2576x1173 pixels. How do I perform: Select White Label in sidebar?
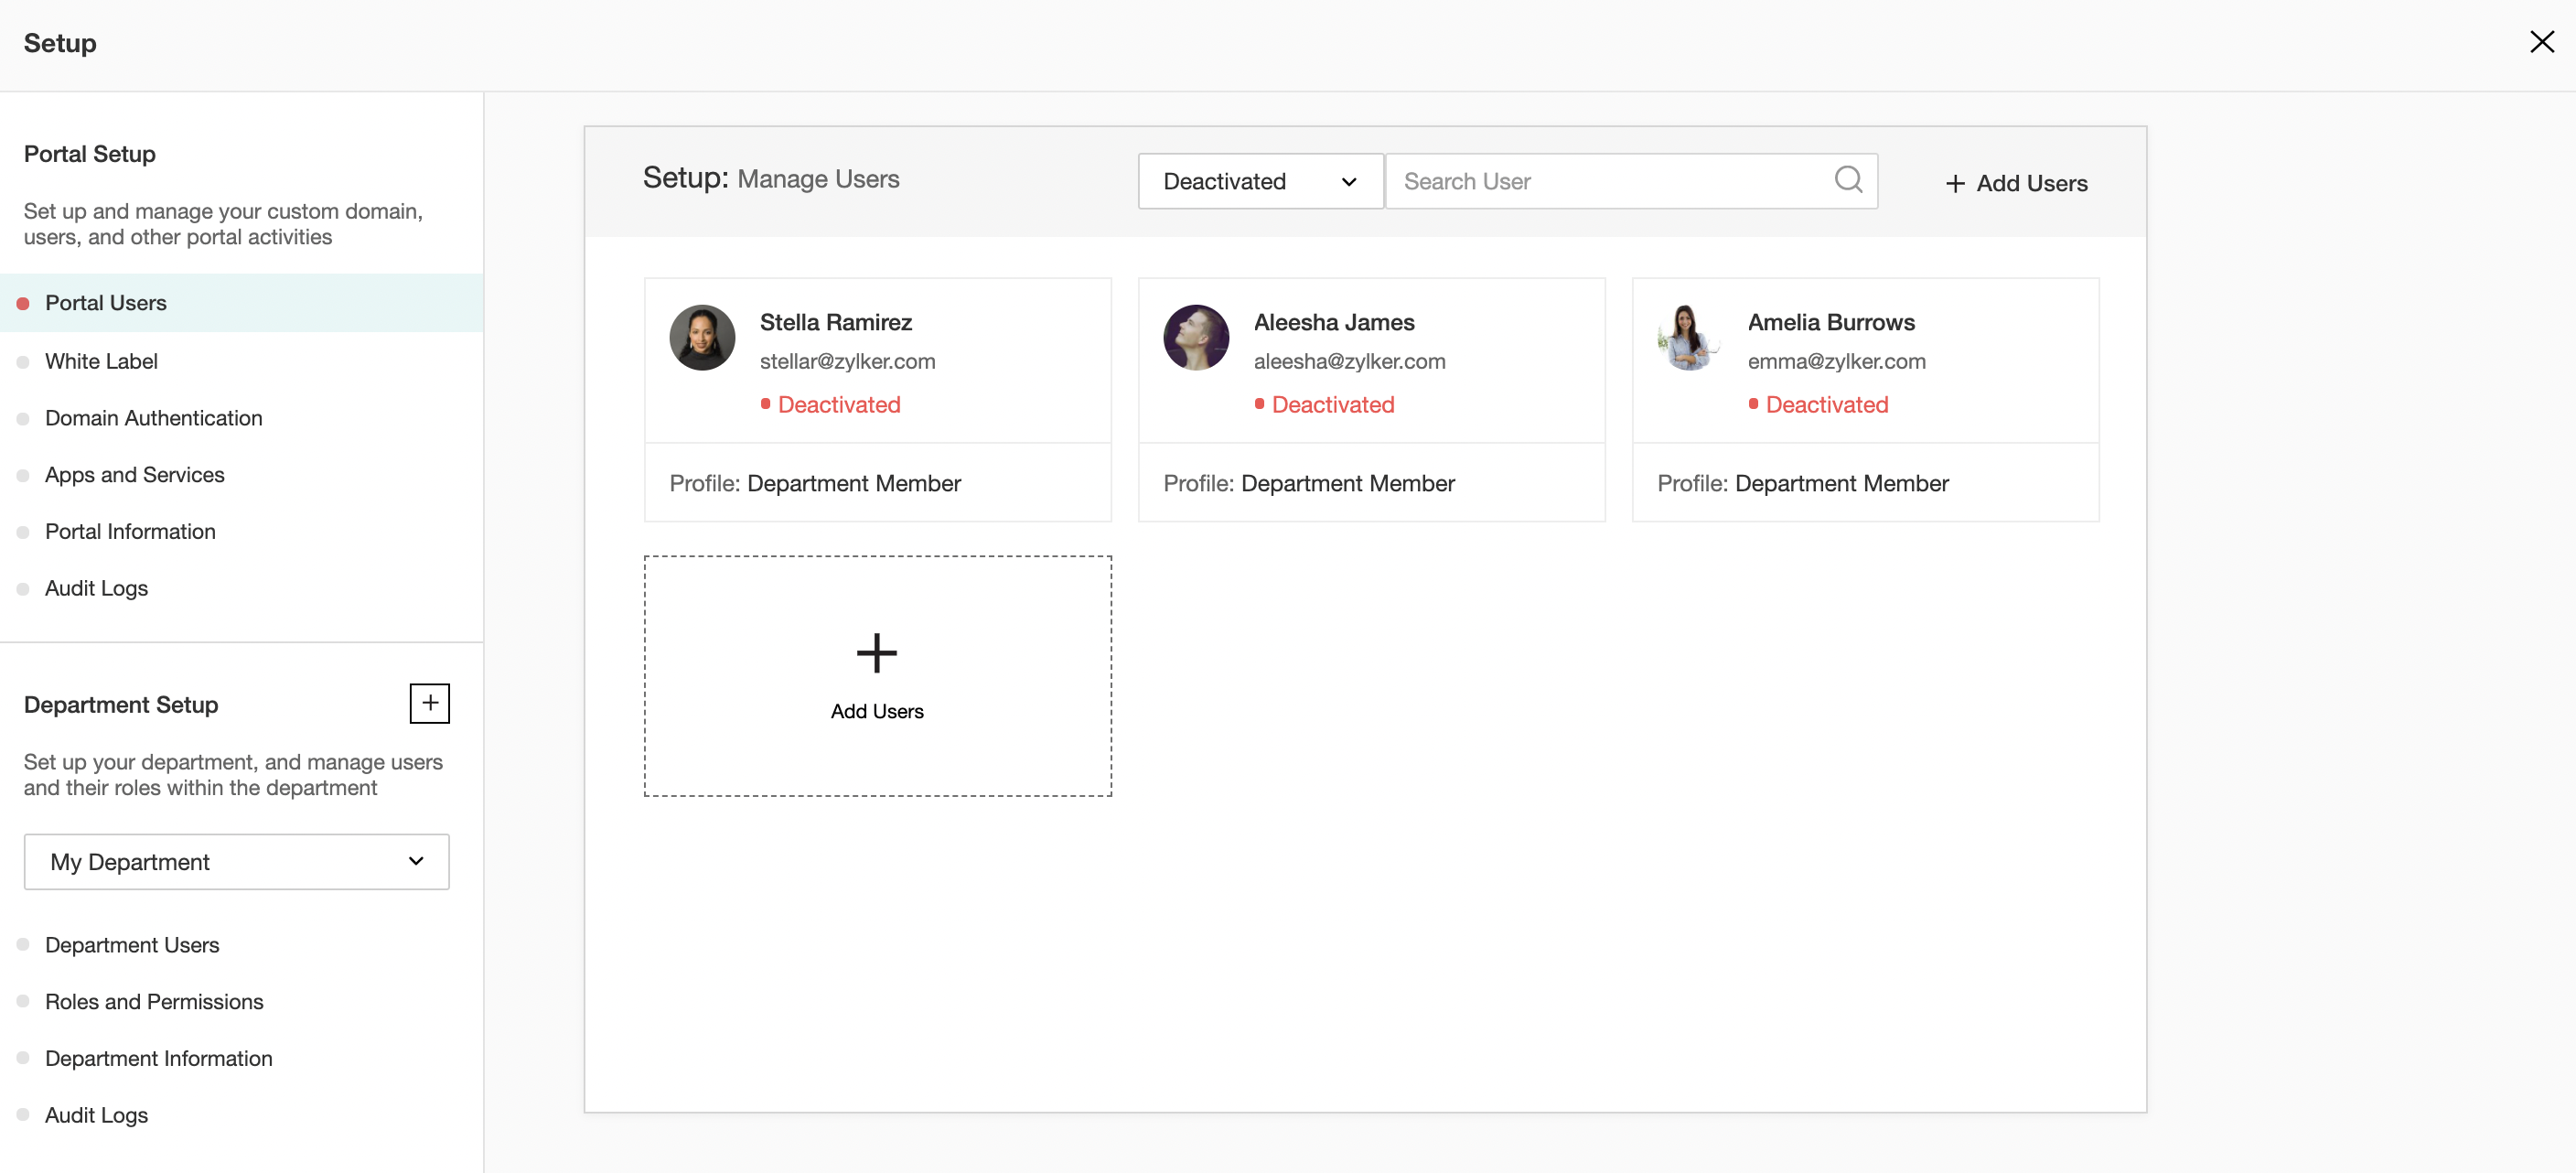[x=101, y=361]
